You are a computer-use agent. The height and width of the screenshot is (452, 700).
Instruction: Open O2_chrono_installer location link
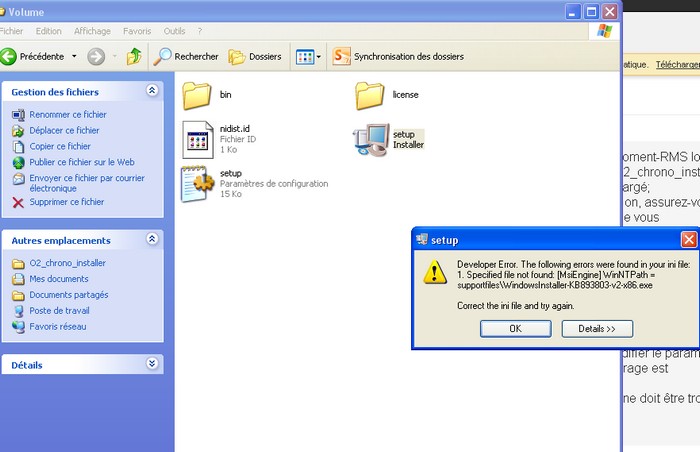[67, 263]
